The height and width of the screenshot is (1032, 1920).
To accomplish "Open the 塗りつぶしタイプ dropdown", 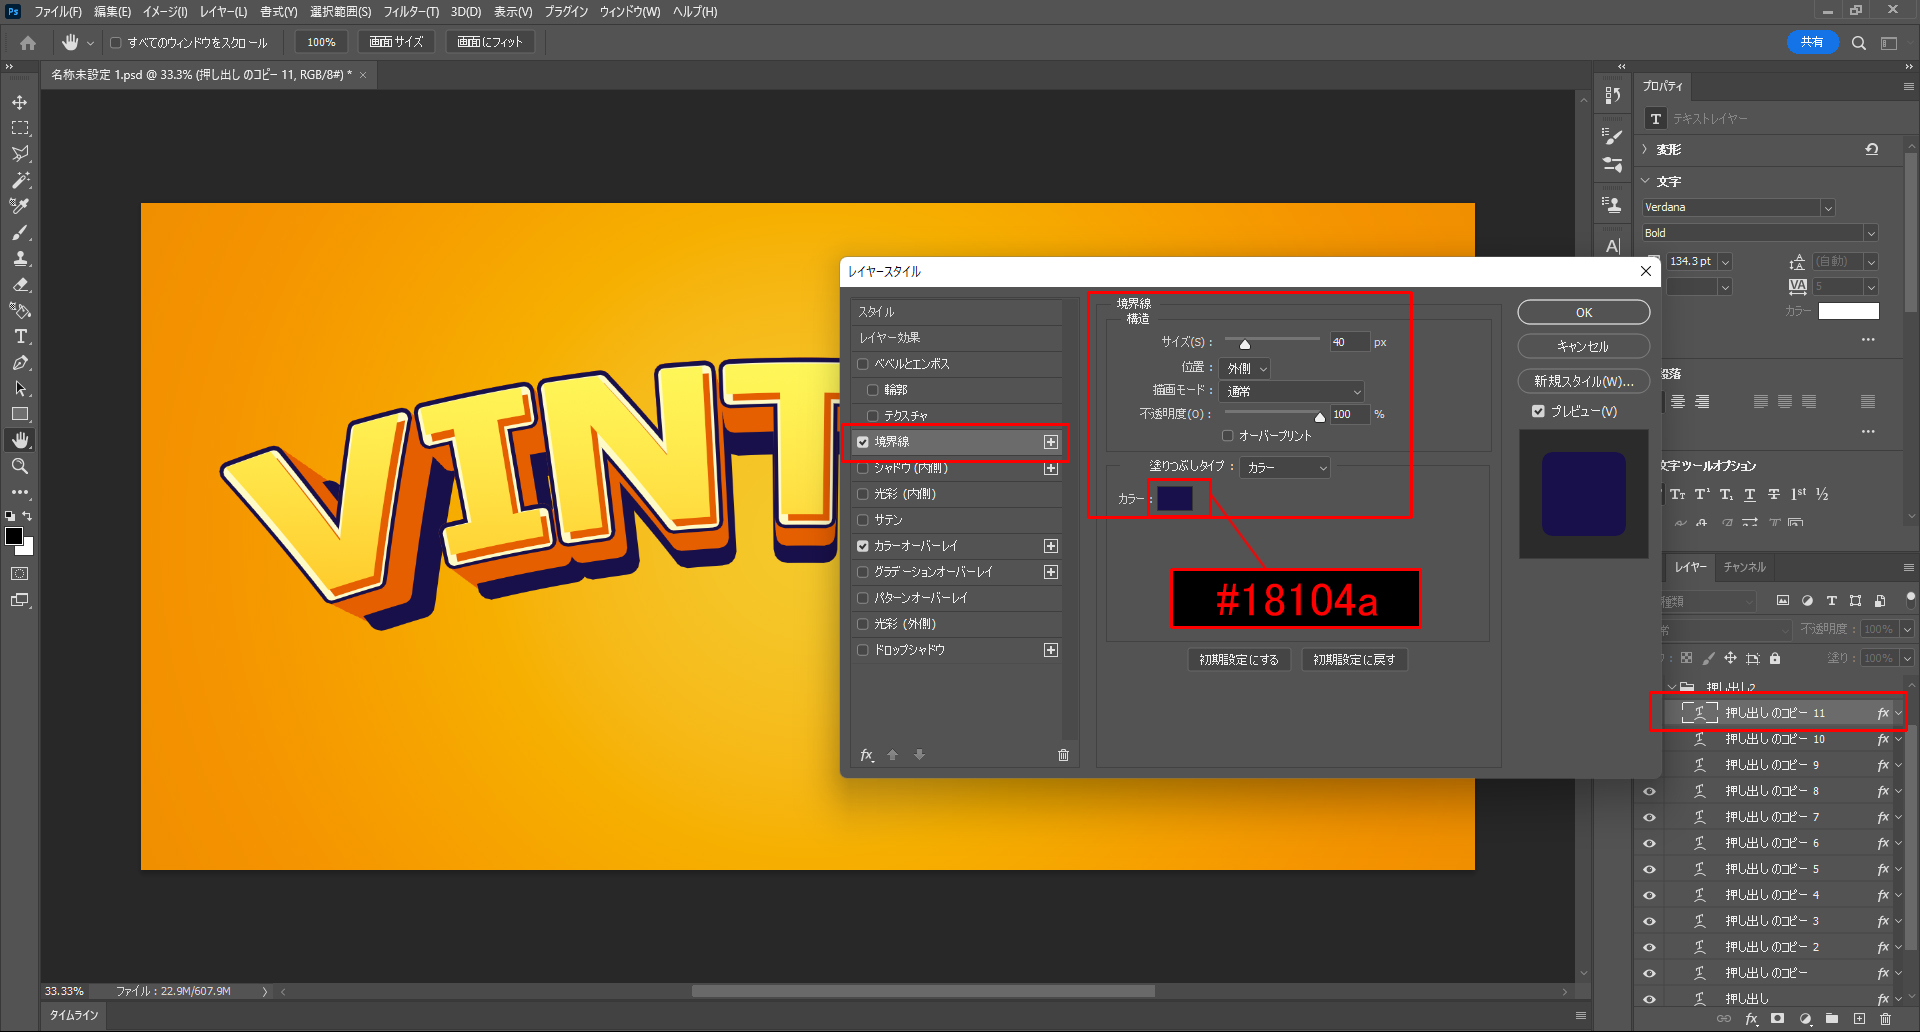I will [1285, 467].
